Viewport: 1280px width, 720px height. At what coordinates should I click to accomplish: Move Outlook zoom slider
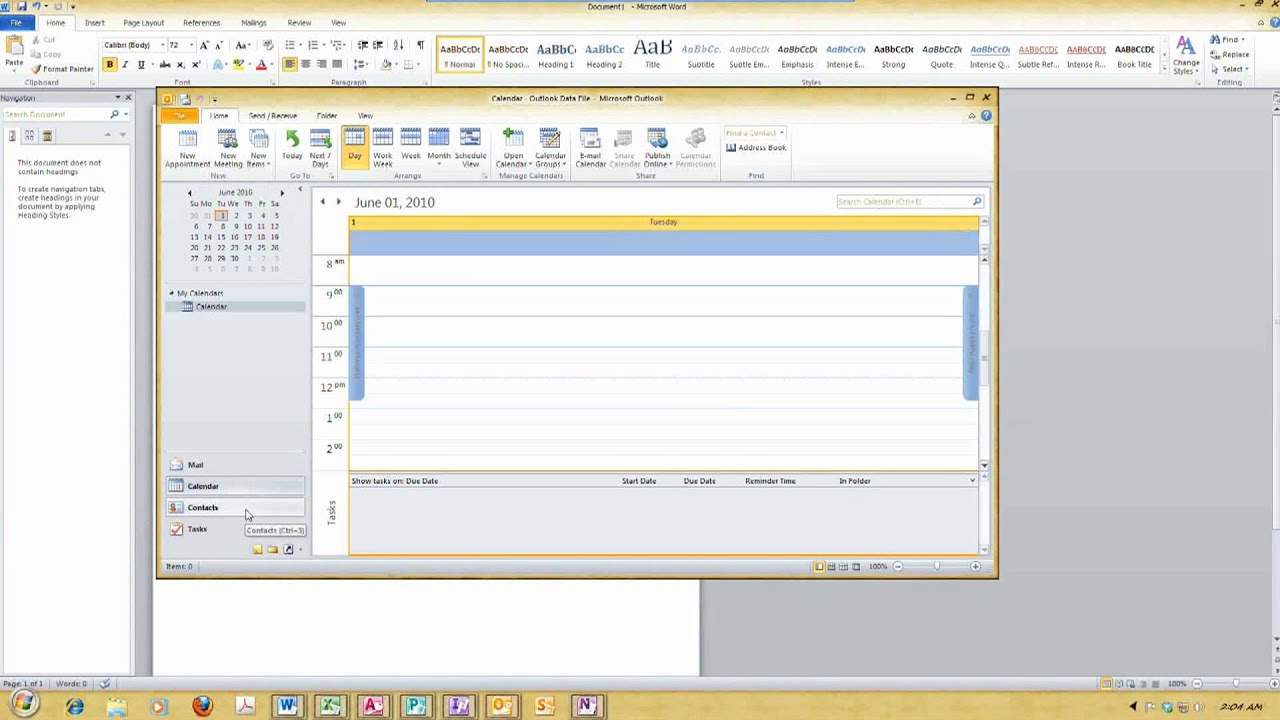click(937, 567)
